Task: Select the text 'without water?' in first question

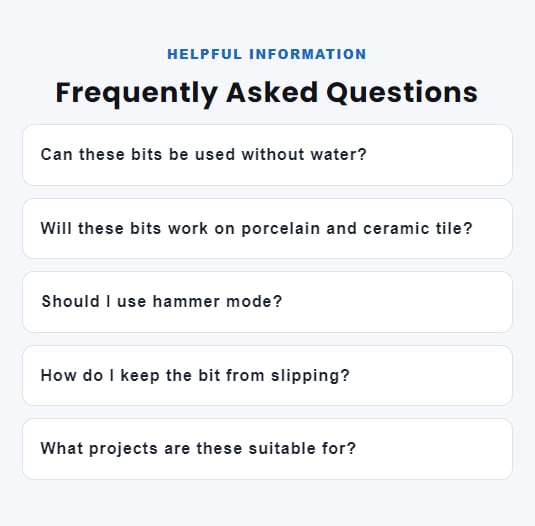Action: point(304,155)
